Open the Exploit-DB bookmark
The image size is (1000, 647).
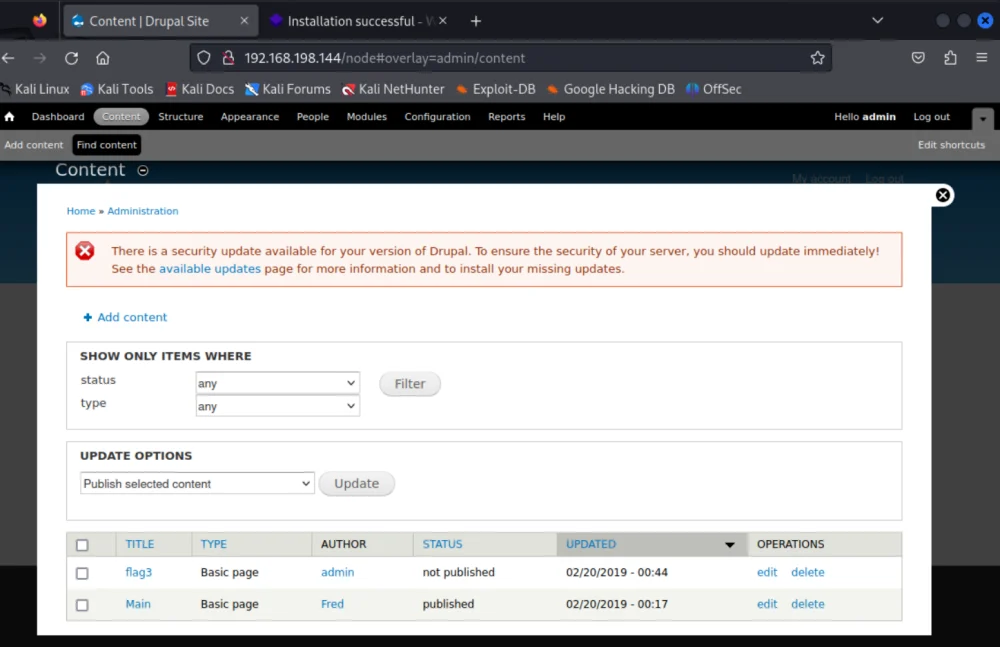pos(496,89)
